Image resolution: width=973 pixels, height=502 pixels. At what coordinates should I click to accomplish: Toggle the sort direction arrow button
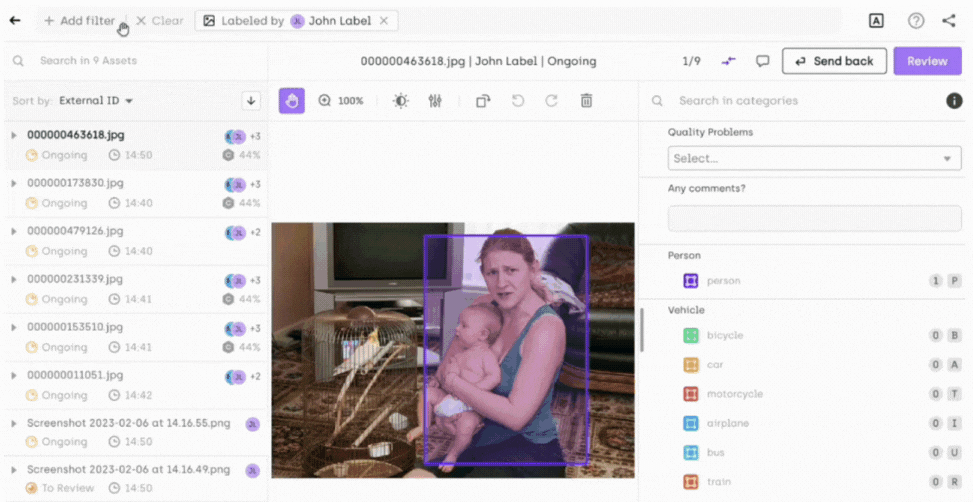coord(251,101)
